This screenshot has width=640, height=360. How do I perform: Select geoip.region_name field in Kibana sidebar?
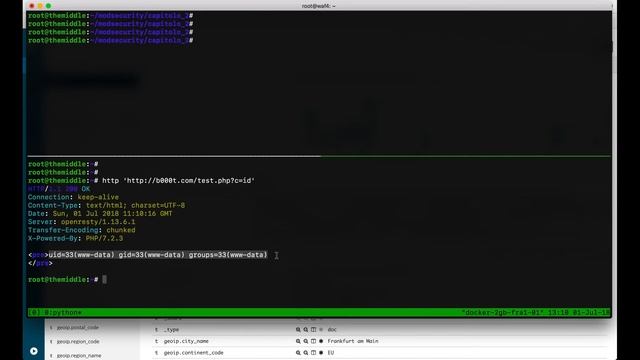click(79, 356)
